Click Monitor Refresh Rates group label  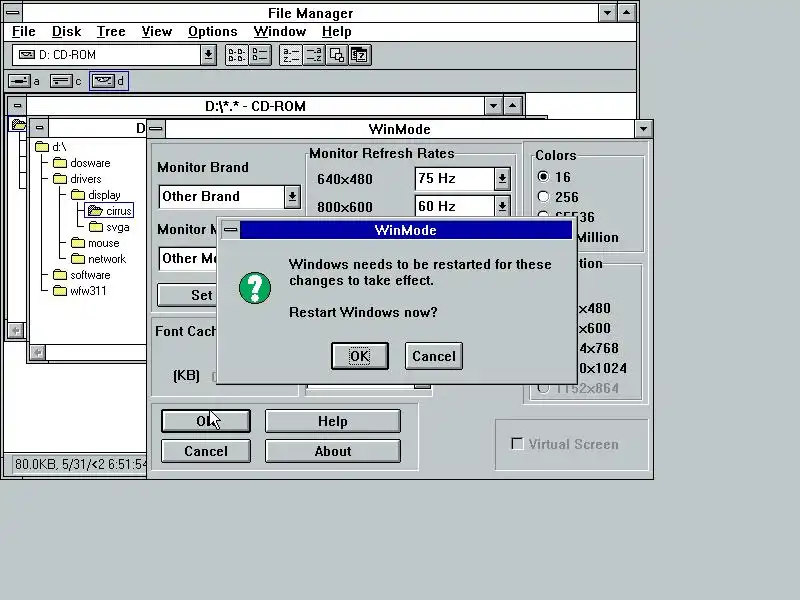click(x=382, y=153)
